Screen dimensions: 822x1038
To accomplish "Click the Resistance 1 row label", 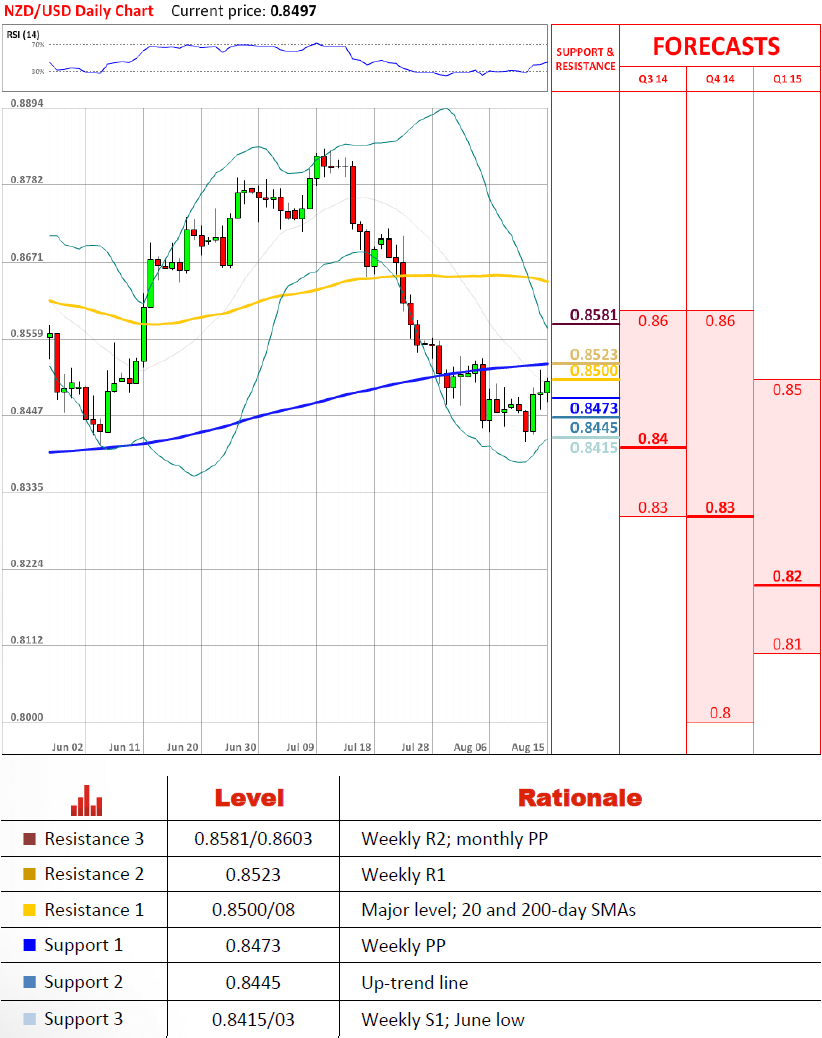I will coord(94,910).
